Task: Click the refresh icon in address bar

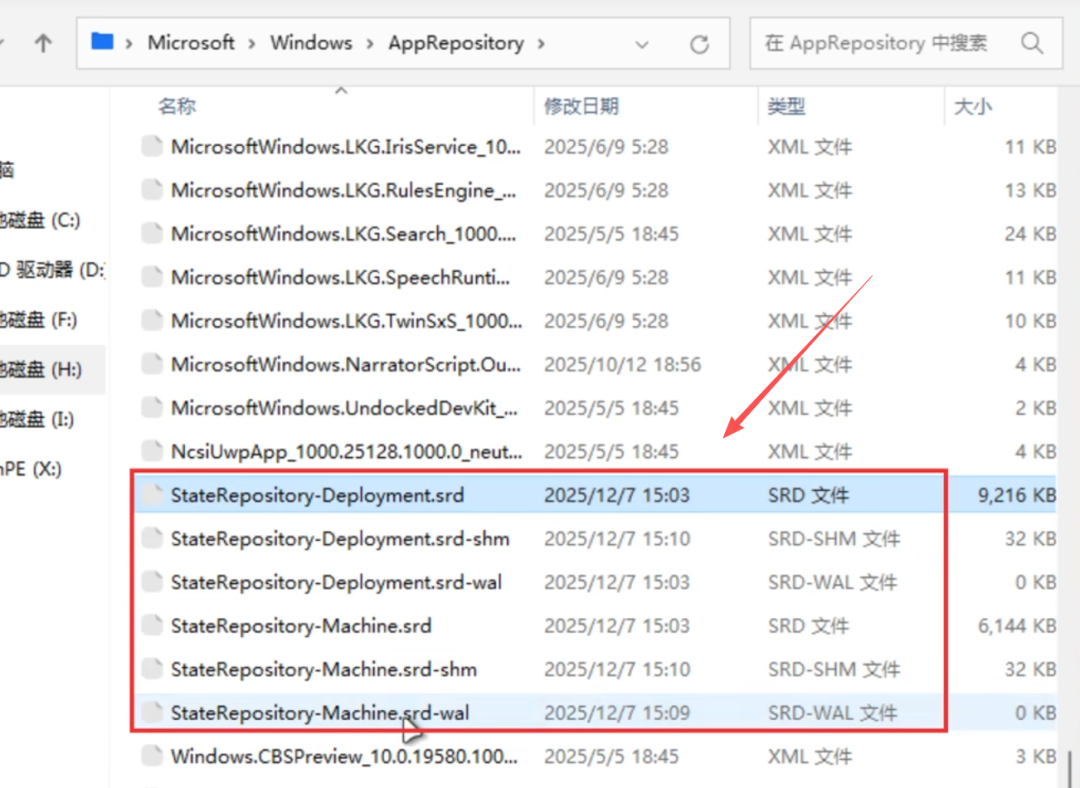Action: pos(699,44)
